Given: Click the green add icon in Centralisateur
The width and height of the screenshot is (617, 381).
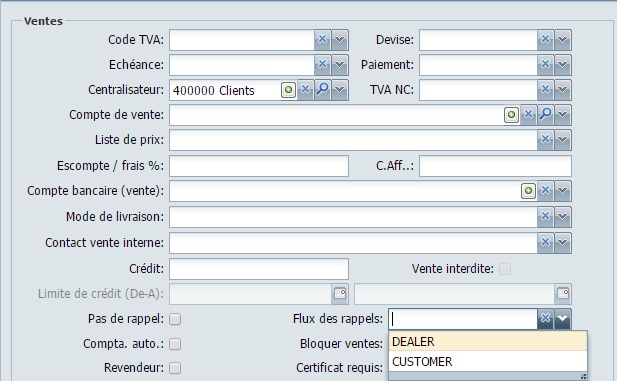Looking at the screenshot, I should pyautogui.click(x=288, y=90).
